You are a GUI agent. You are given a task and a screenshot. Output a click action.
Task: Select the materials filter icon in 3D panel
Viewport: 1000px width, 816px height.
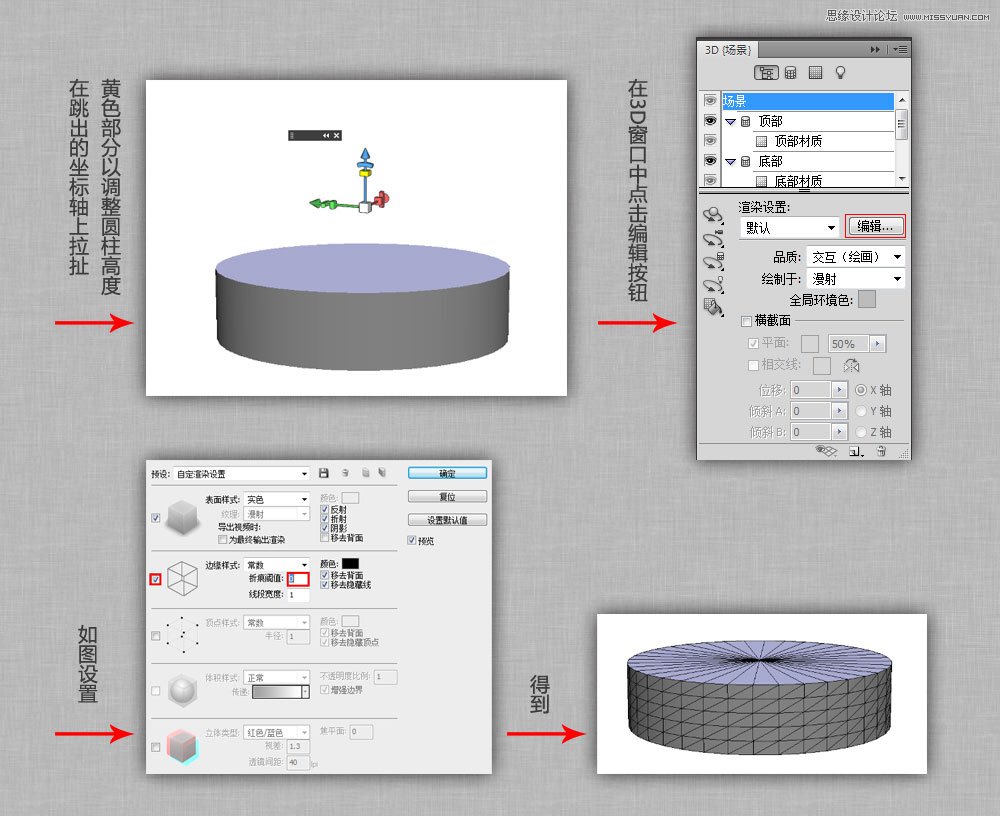coord(815,73)
